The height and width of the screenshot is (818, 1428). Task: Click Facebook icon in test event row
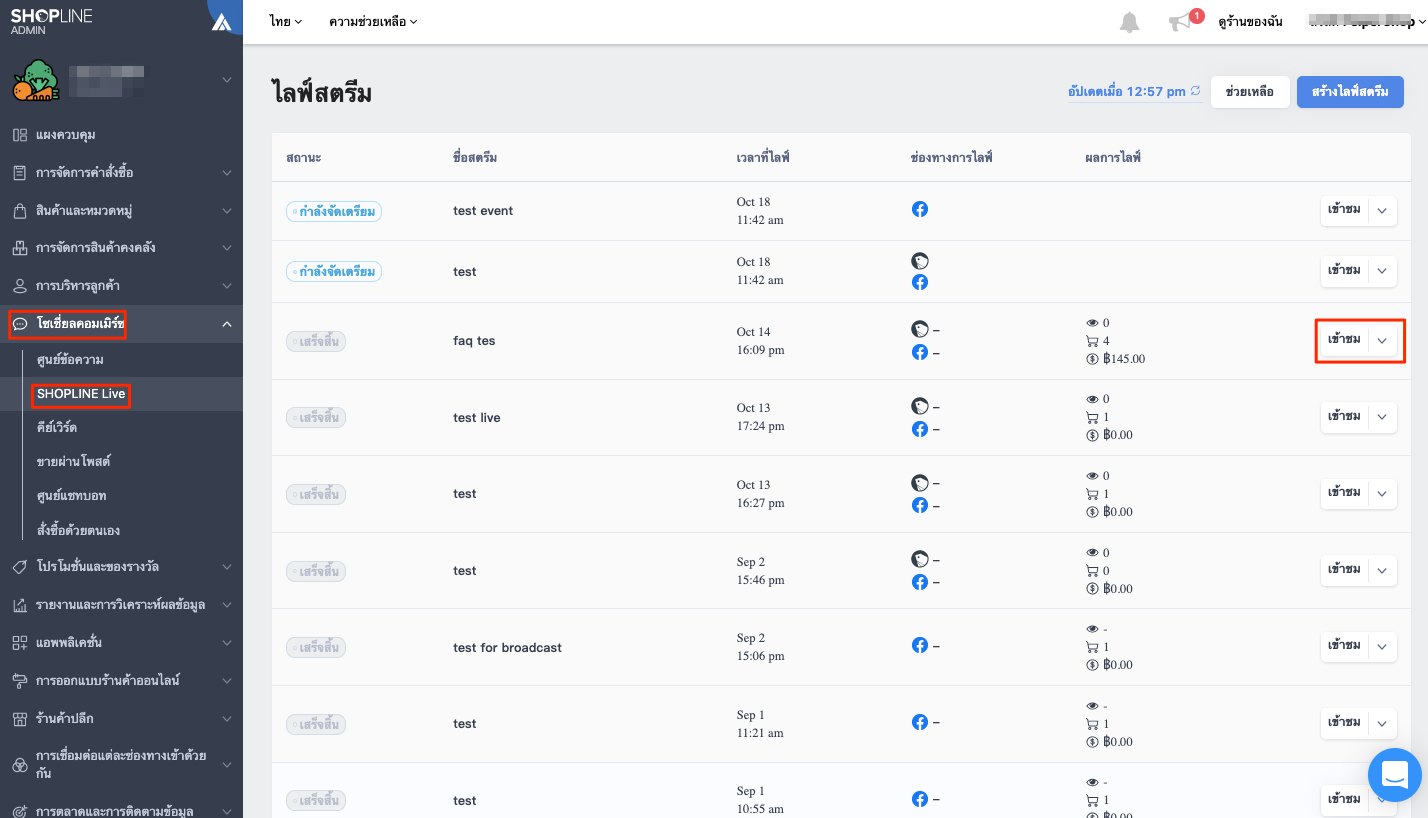920,210
